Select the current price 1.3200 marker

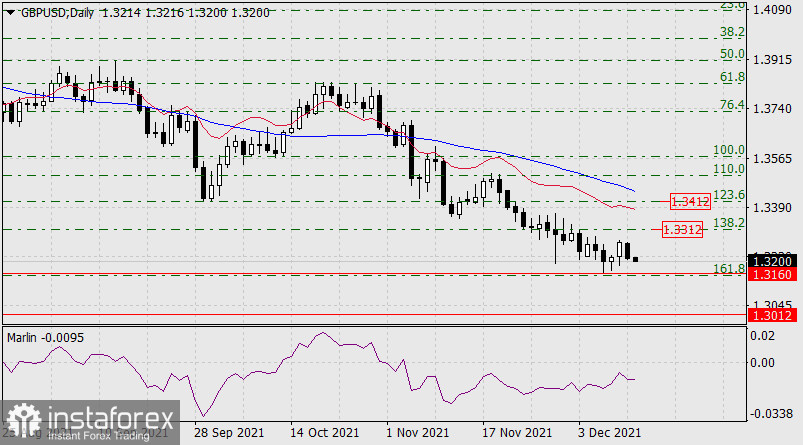coord(773,260)
